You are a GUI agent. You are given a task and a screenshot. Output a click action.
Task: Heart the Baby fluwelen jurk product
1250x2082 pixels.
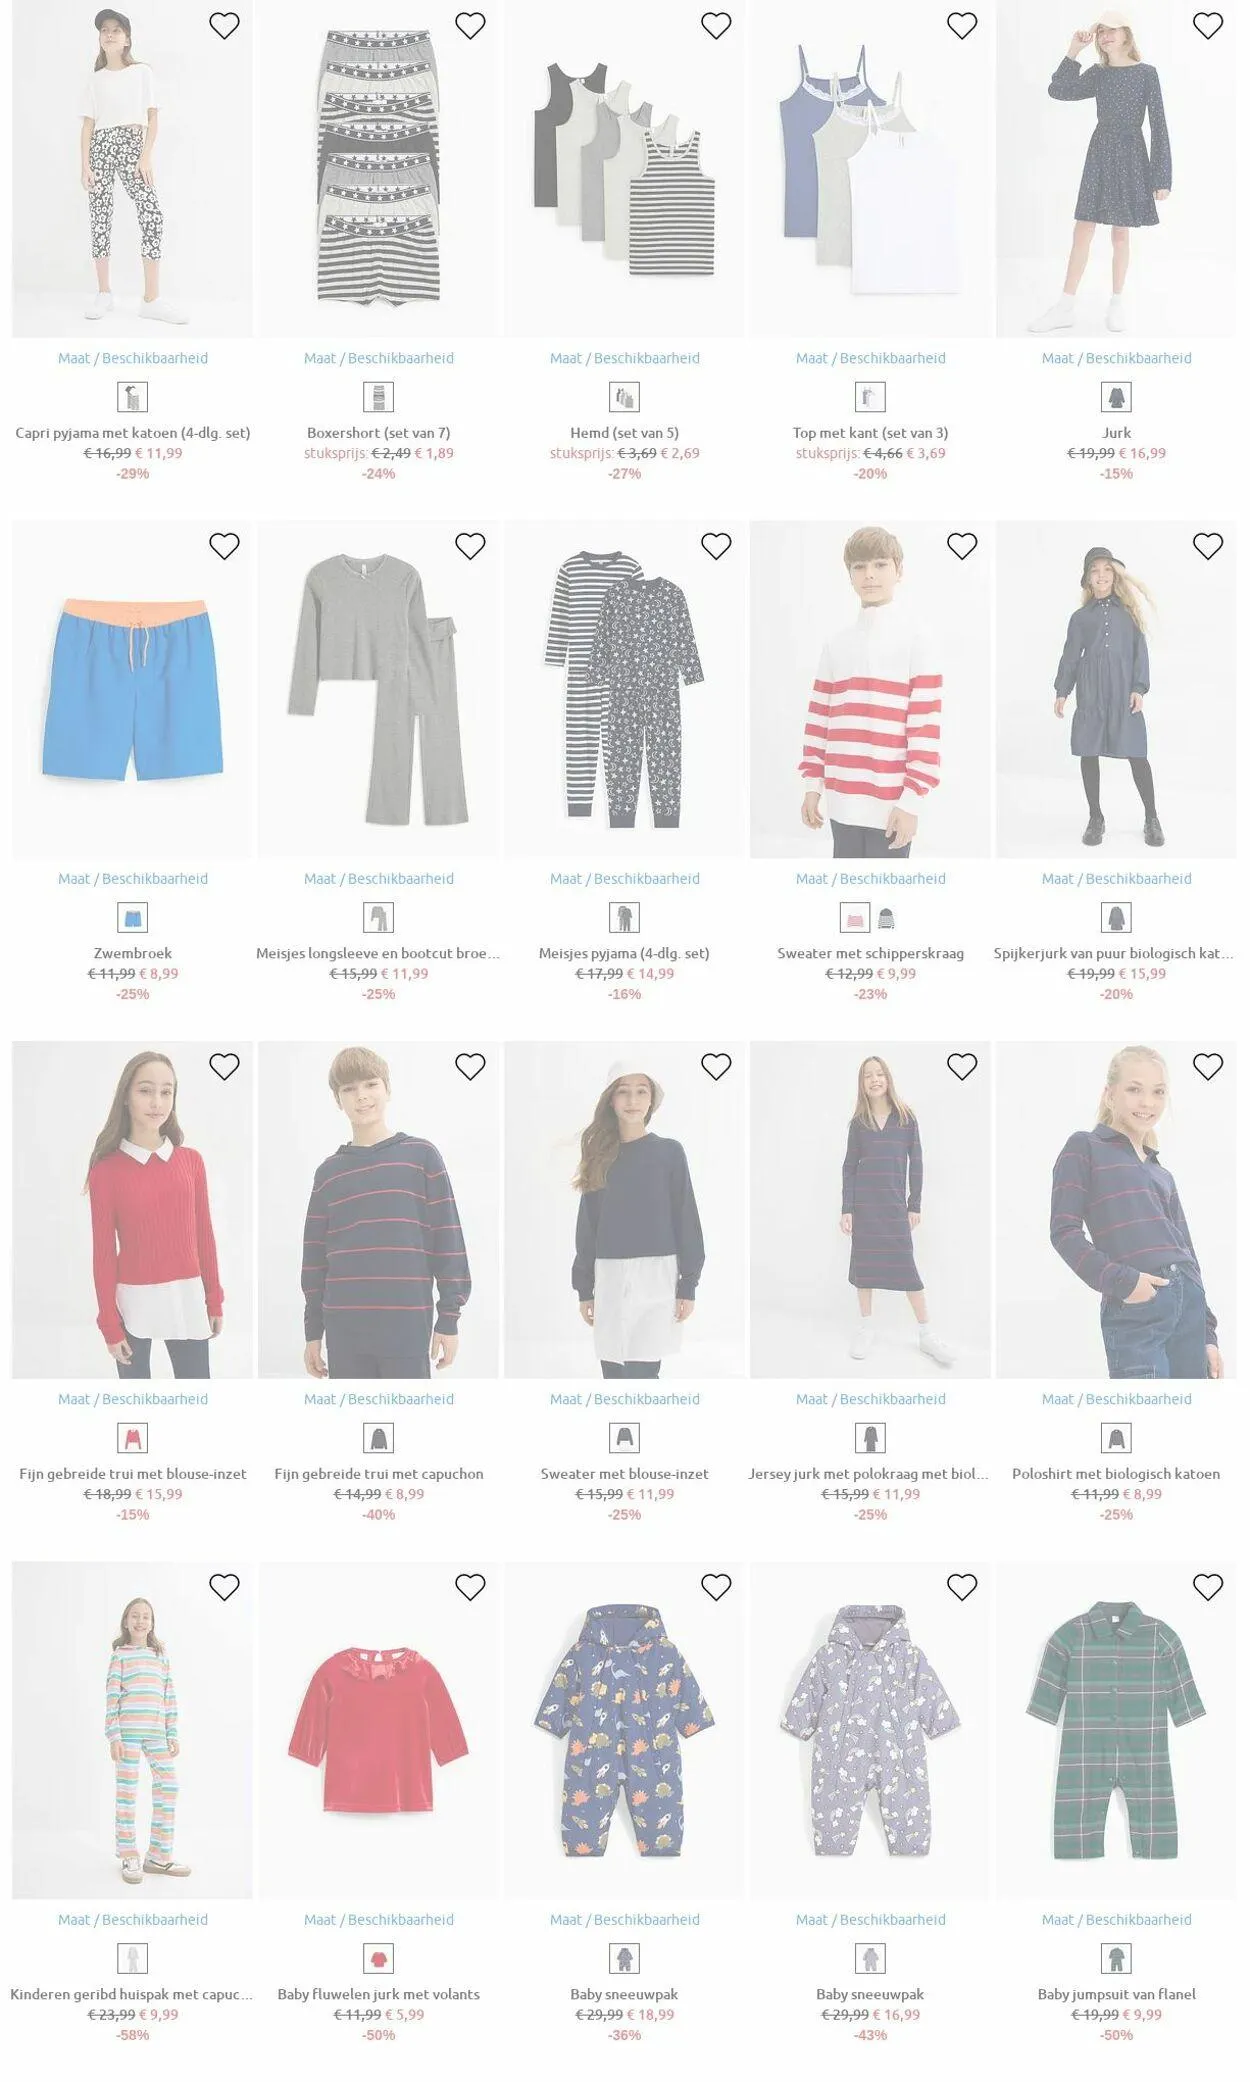(x=470, y=1587)
